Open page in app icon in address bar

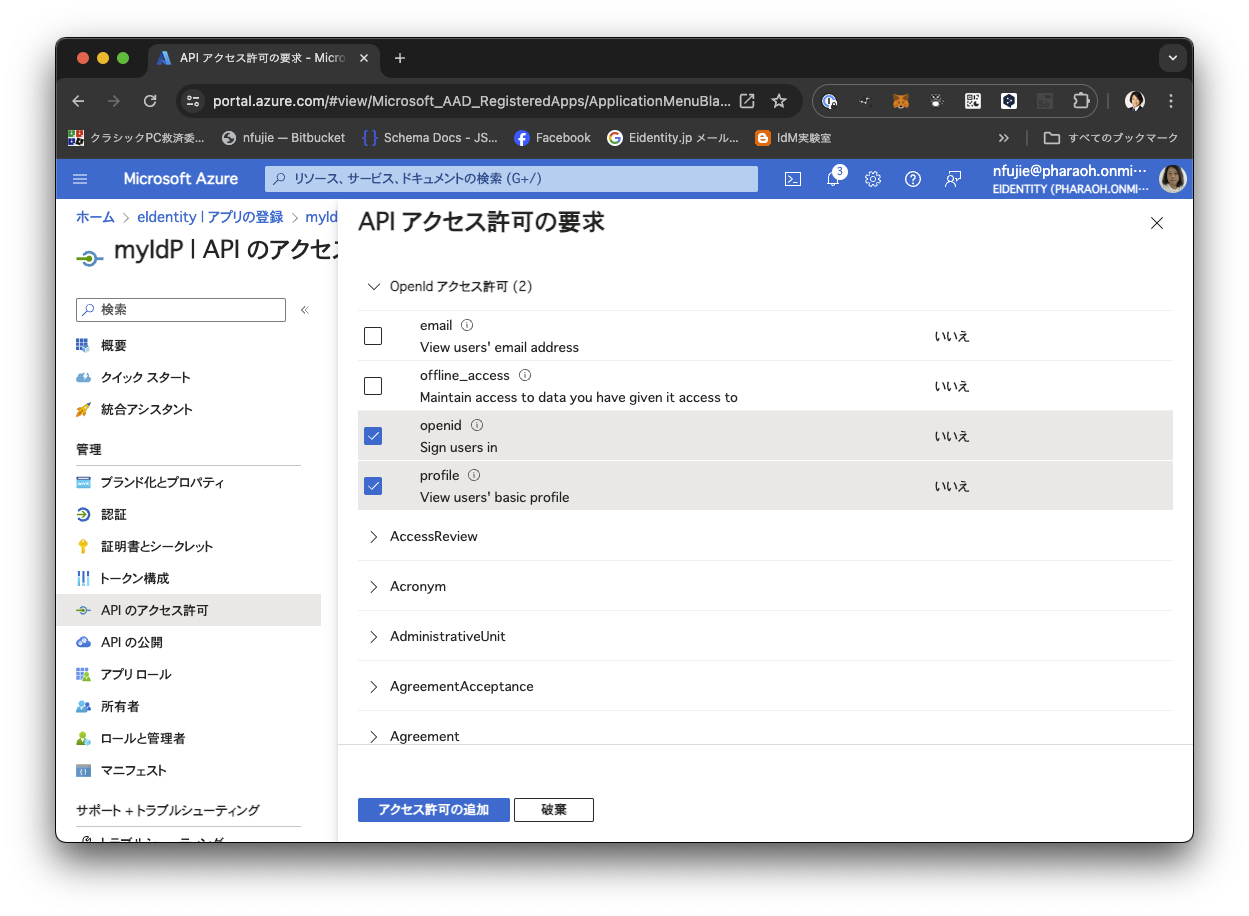[747, 101]
